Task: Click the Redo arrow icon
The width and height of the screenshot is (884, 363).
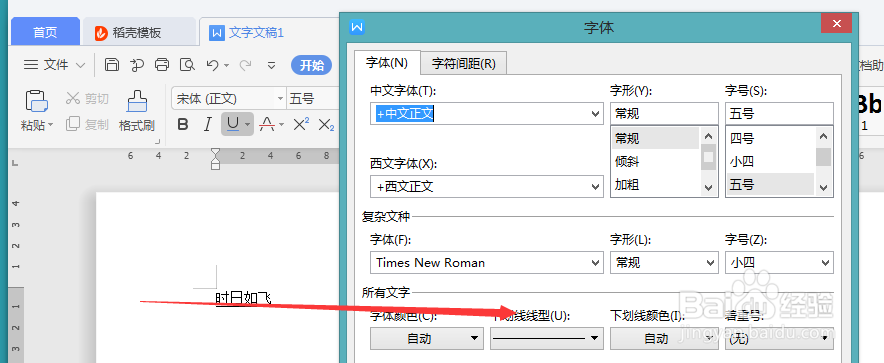Action: [x=245, y=65]
